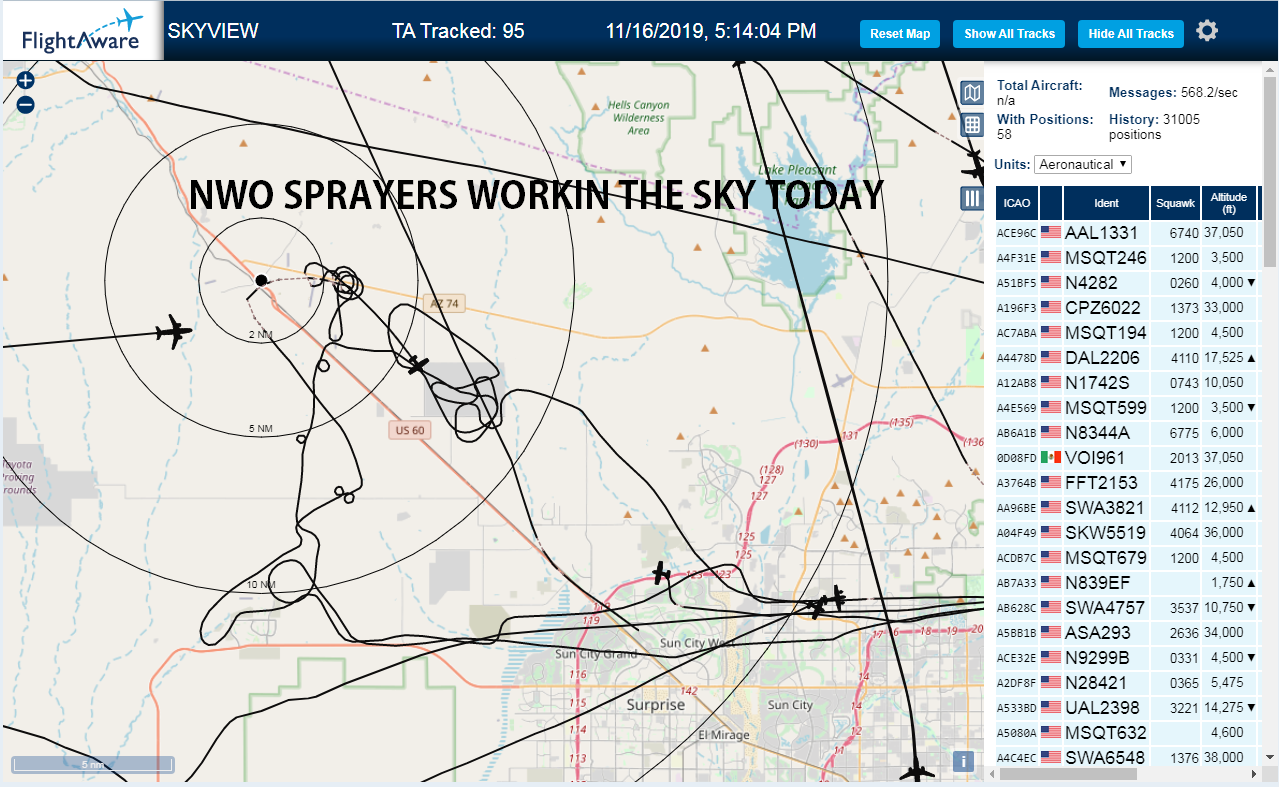The height and width of the screenshot is (787, 1279).
Task: Sort table by Squawk column header
Action: [1175, 203]
